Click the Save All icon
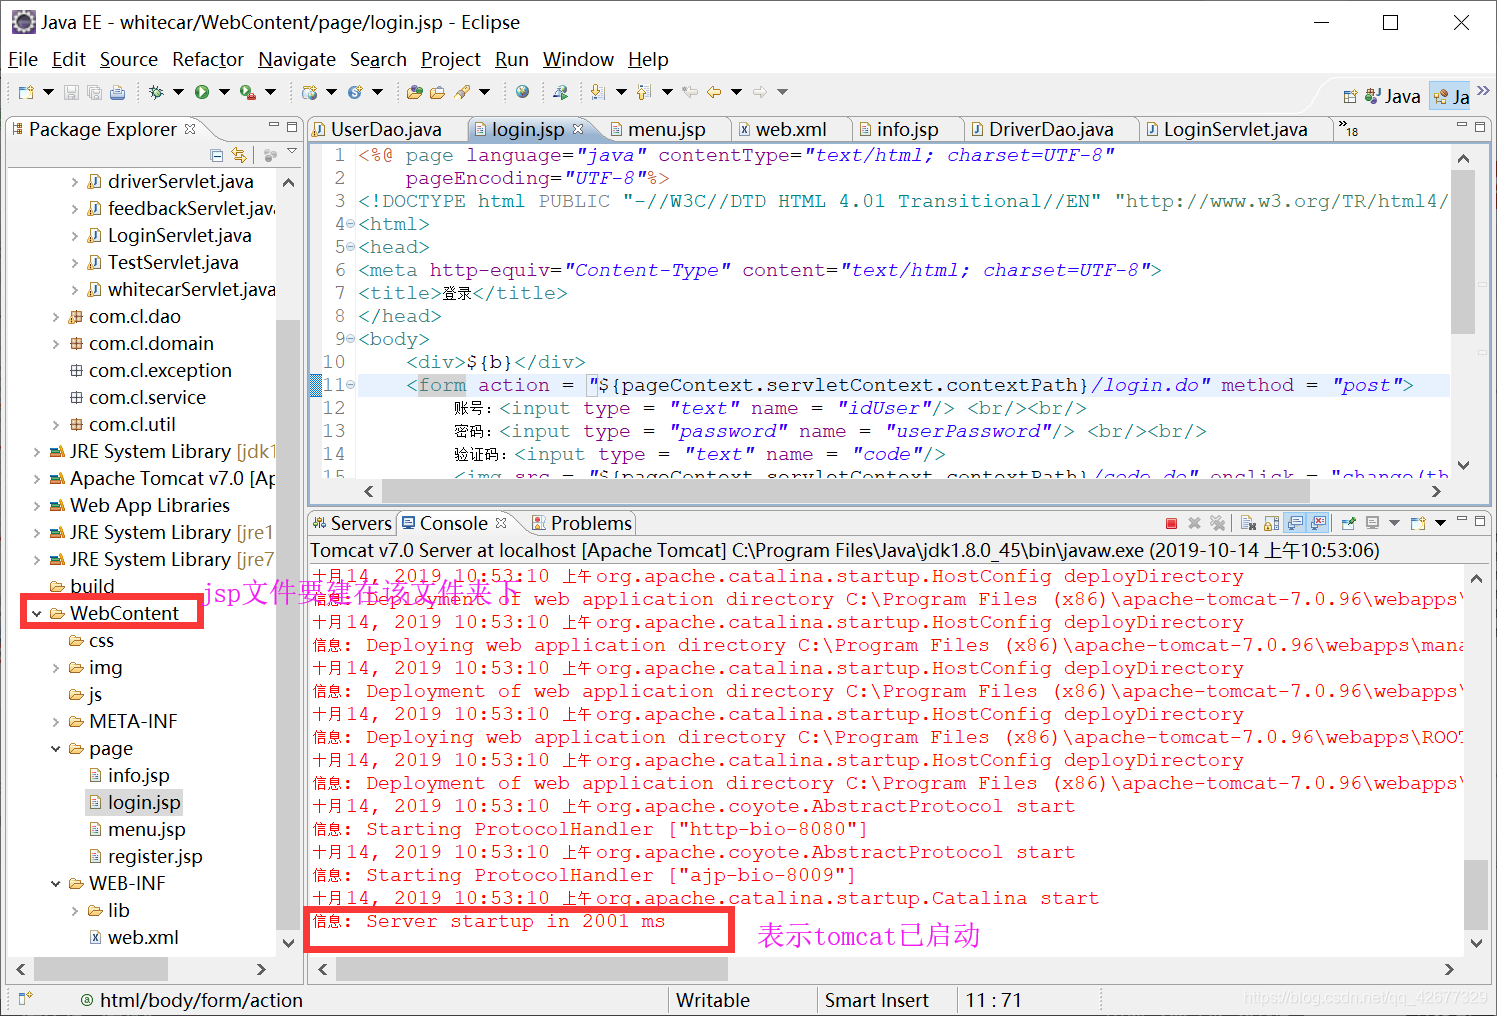This screenshot has height=1016, width=1497. pos(94,92)
